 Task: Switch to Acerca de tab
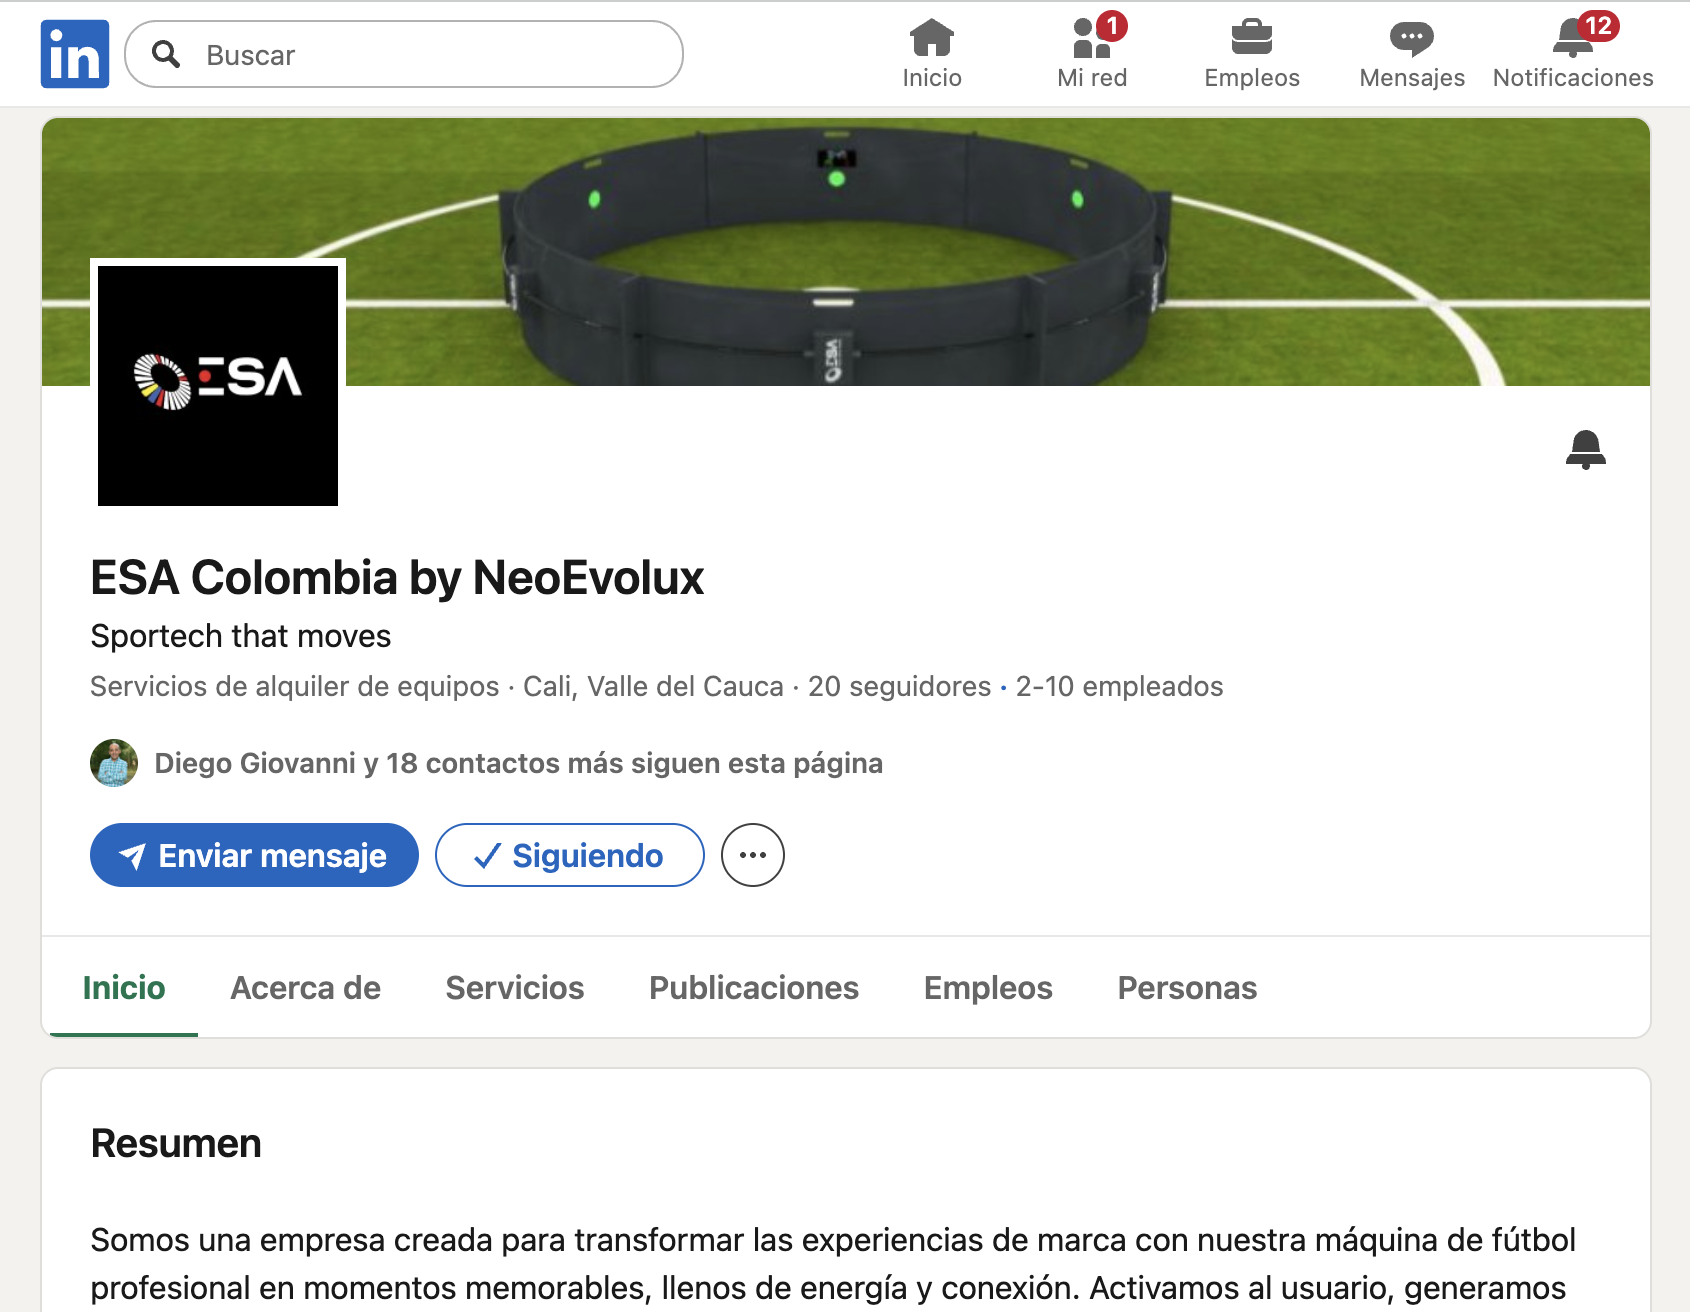306,988
